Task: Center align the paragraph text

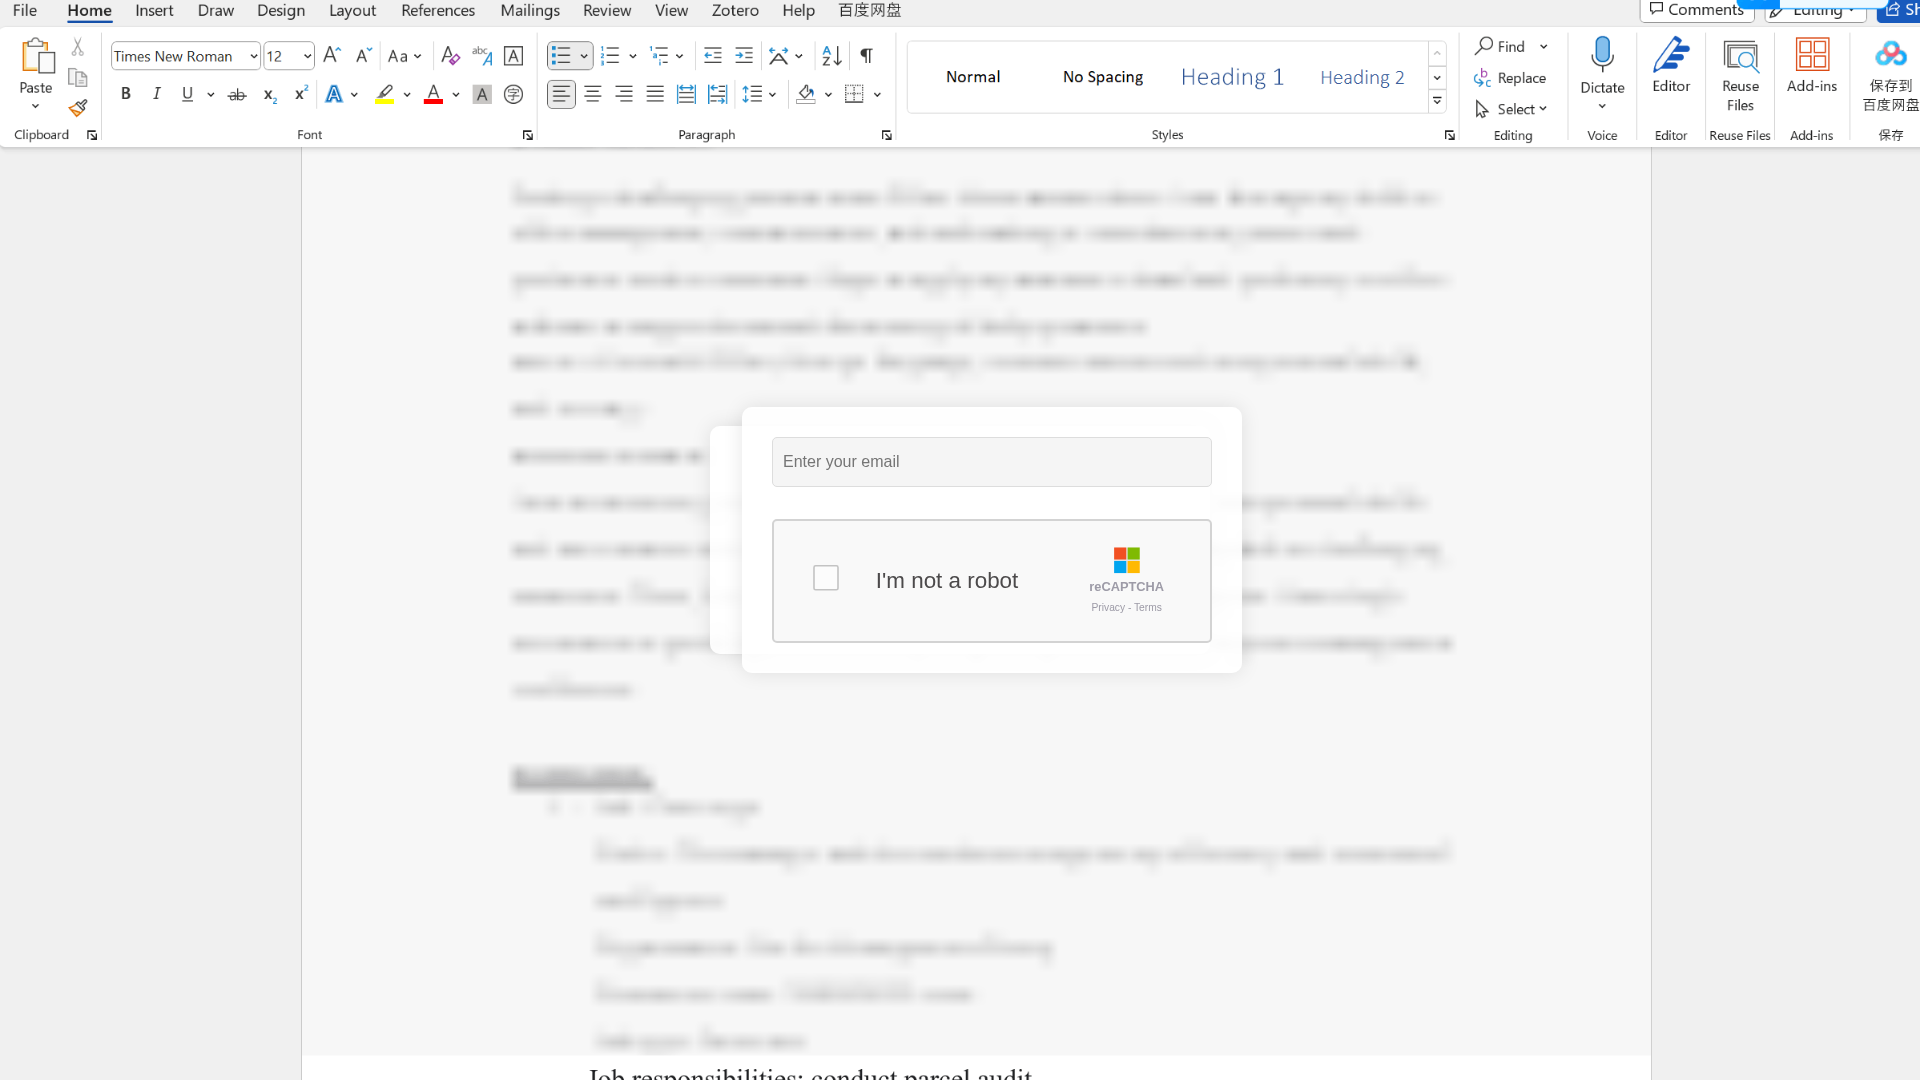Action: click(593, 95)
